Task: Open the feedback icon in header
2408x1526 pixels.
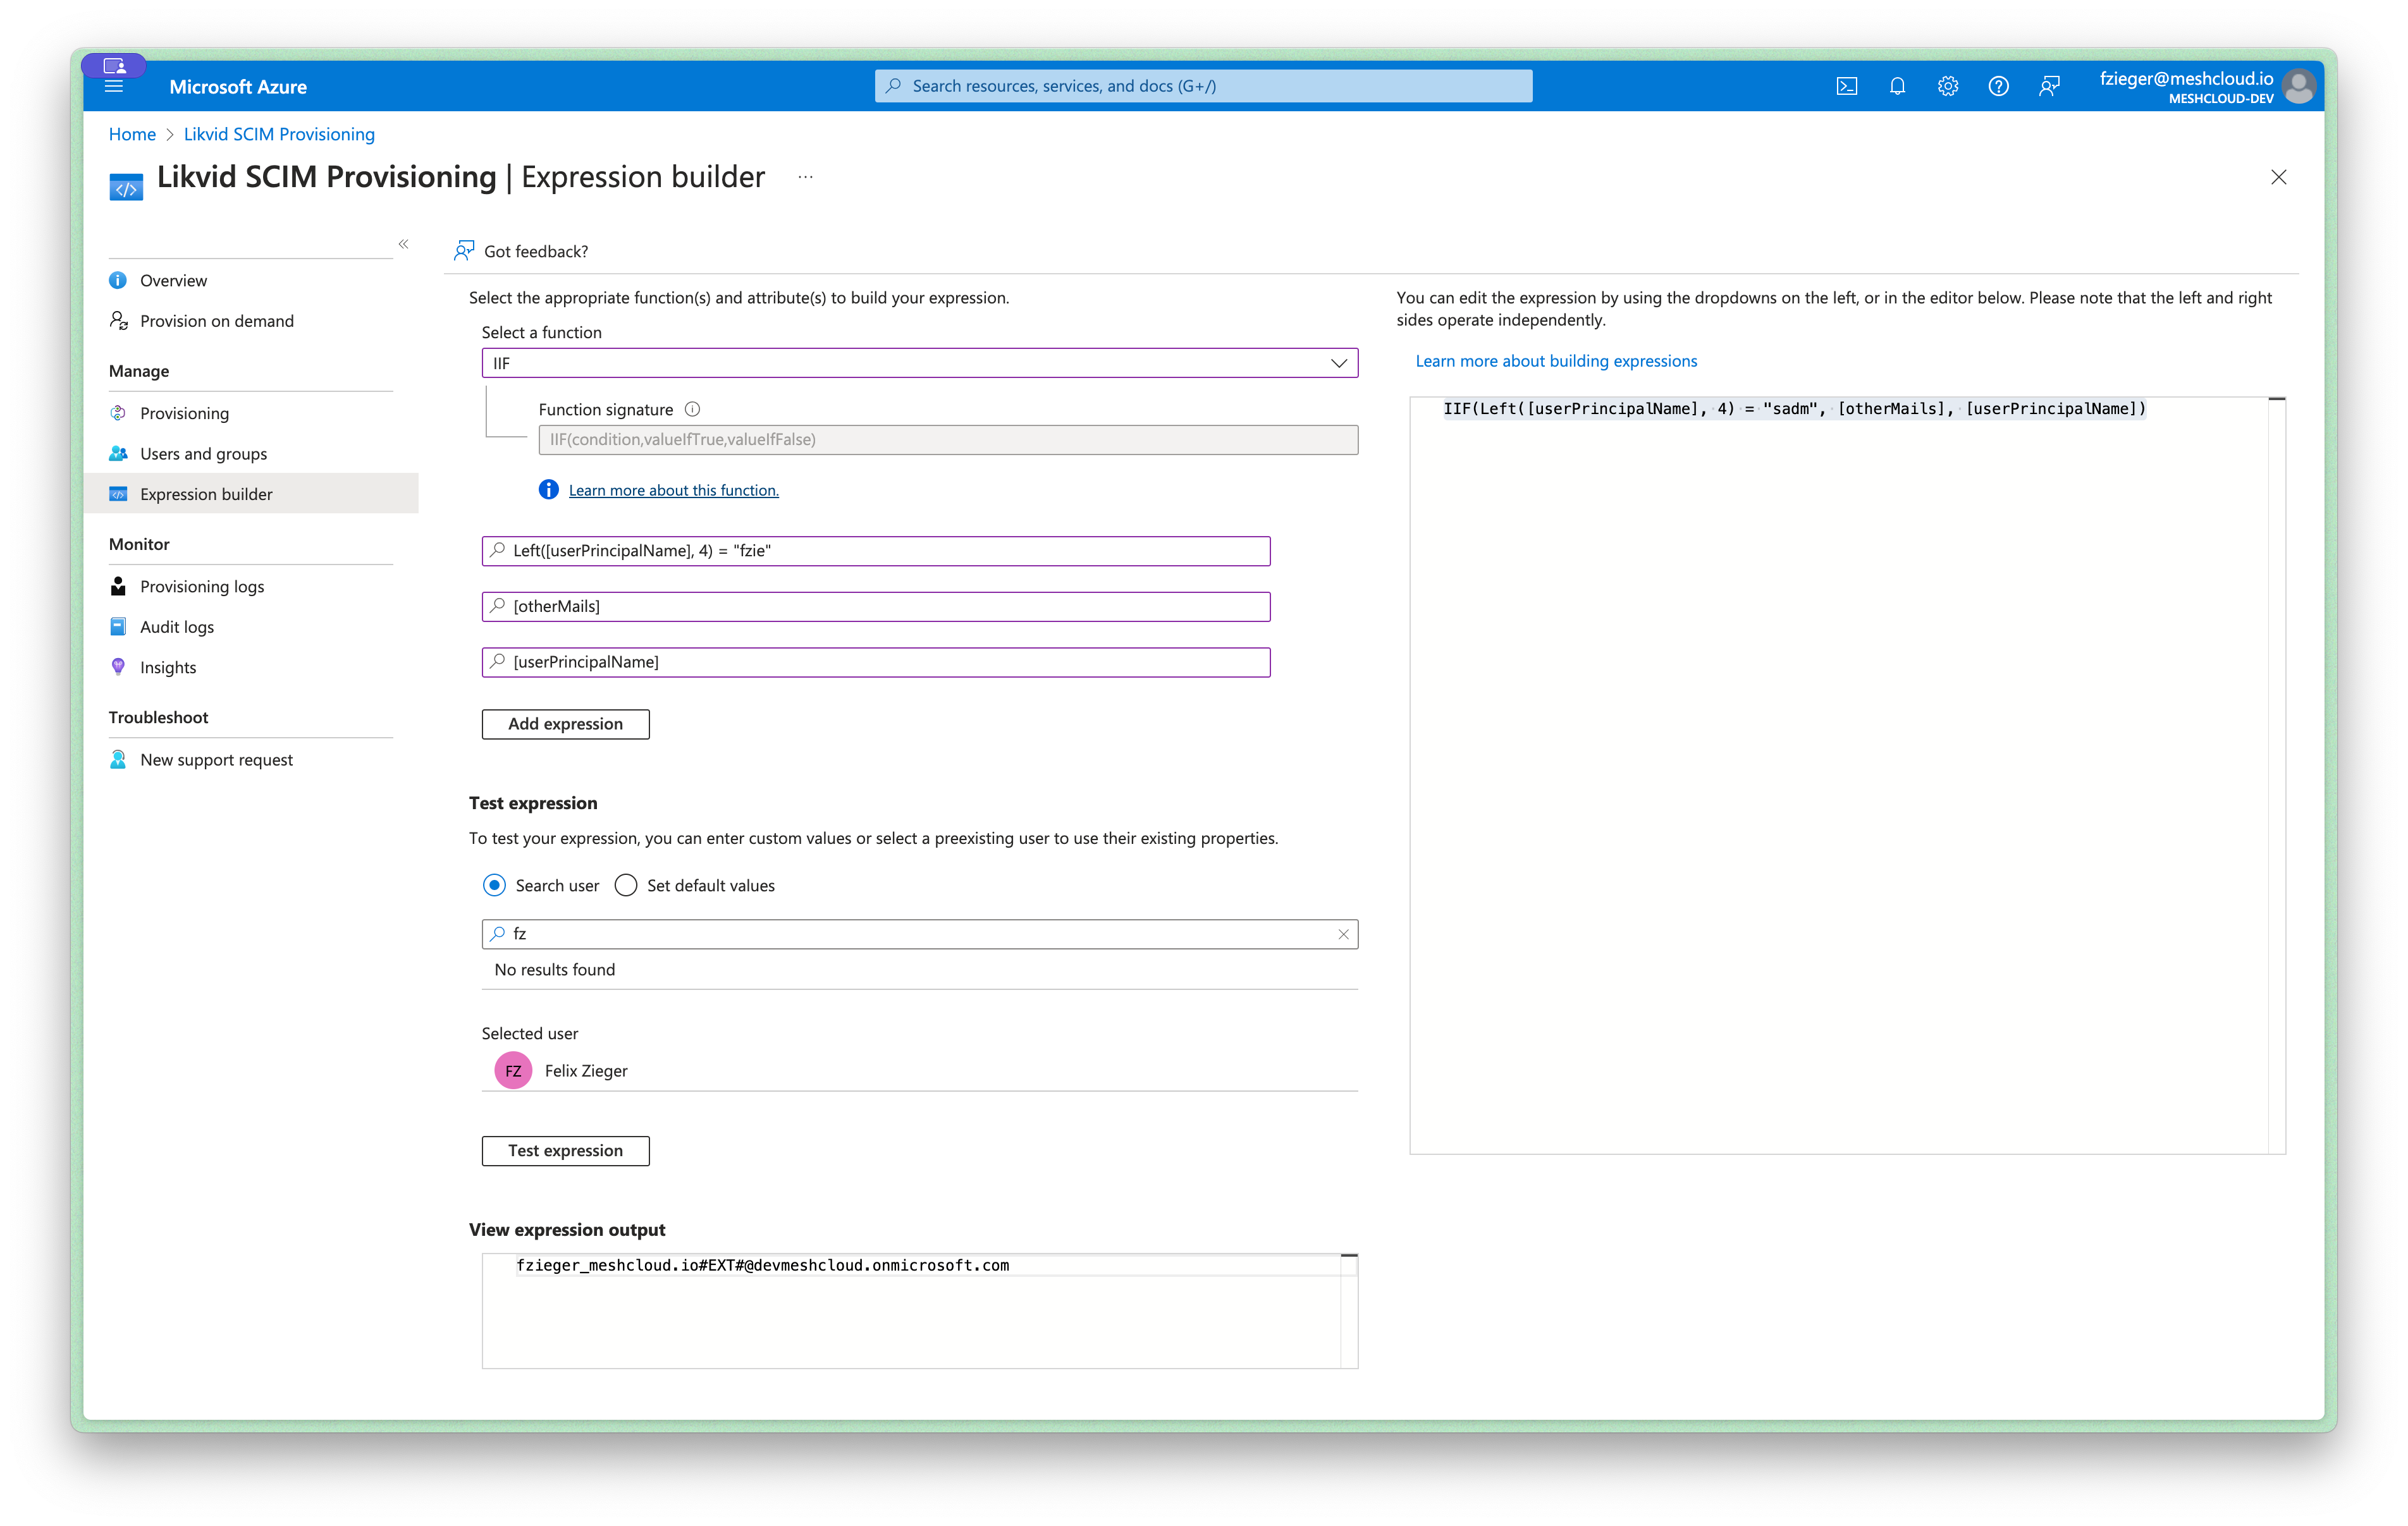Action: (2049, 86)
